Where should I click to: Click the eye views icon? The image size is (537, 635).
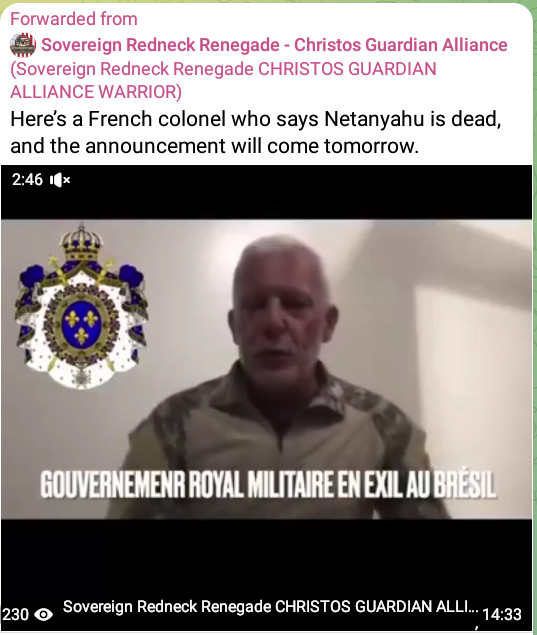click(43, 614)
